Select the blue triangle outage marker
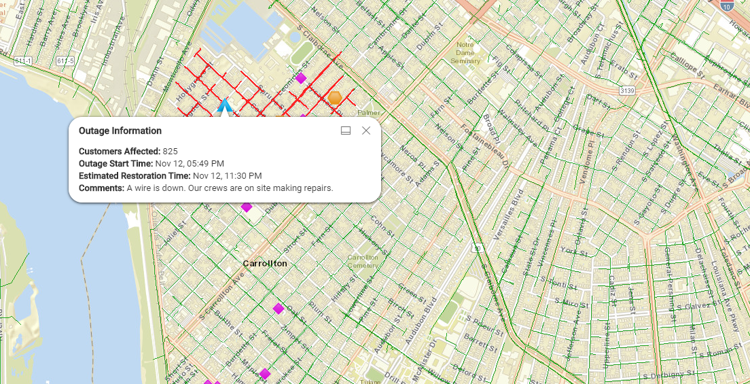The width and height of the screenshot is (750, 384). [x=224, y=106]
